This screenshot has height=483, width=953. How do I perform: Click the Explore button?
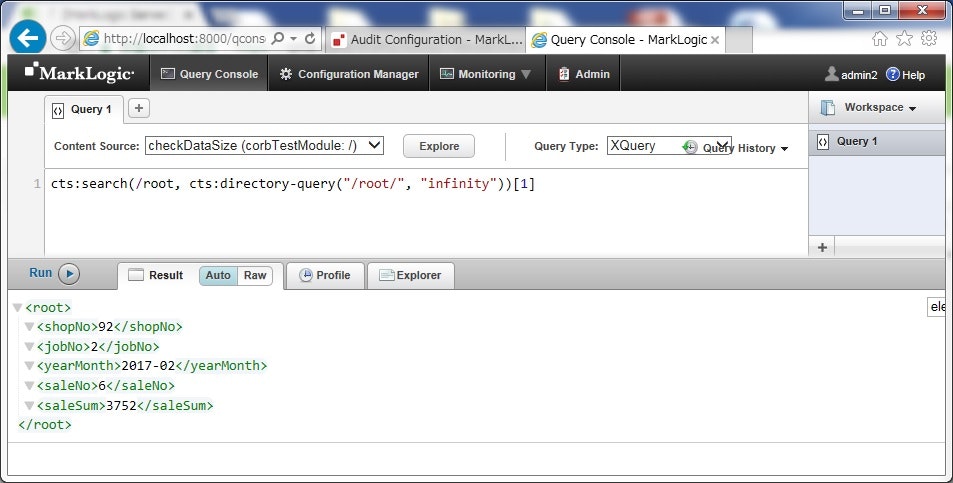click(439, 146)
